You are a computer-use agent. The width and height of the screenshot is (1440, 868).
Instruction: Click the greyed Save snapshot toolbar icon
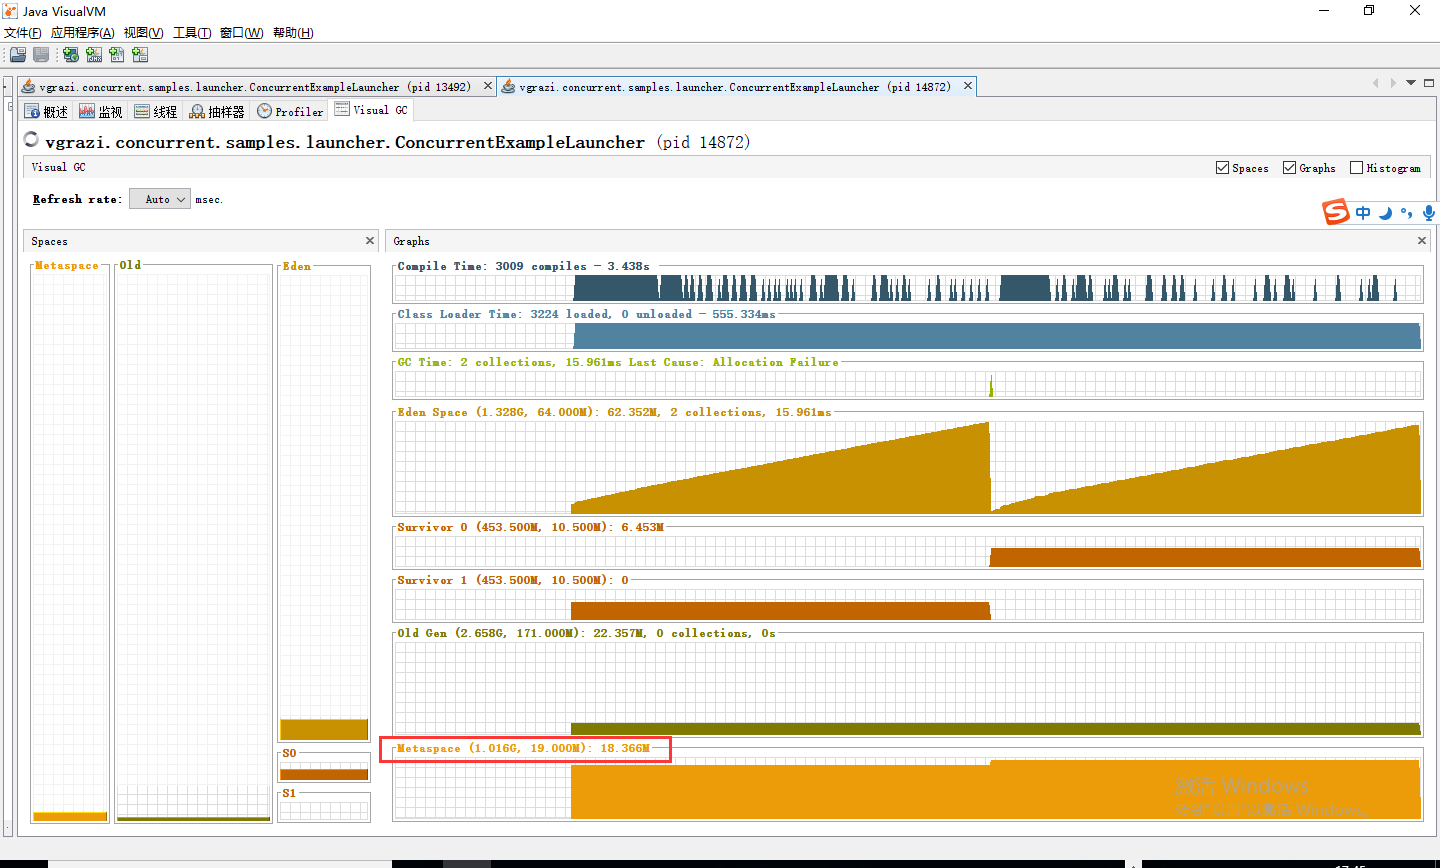(x=41, y=55)
